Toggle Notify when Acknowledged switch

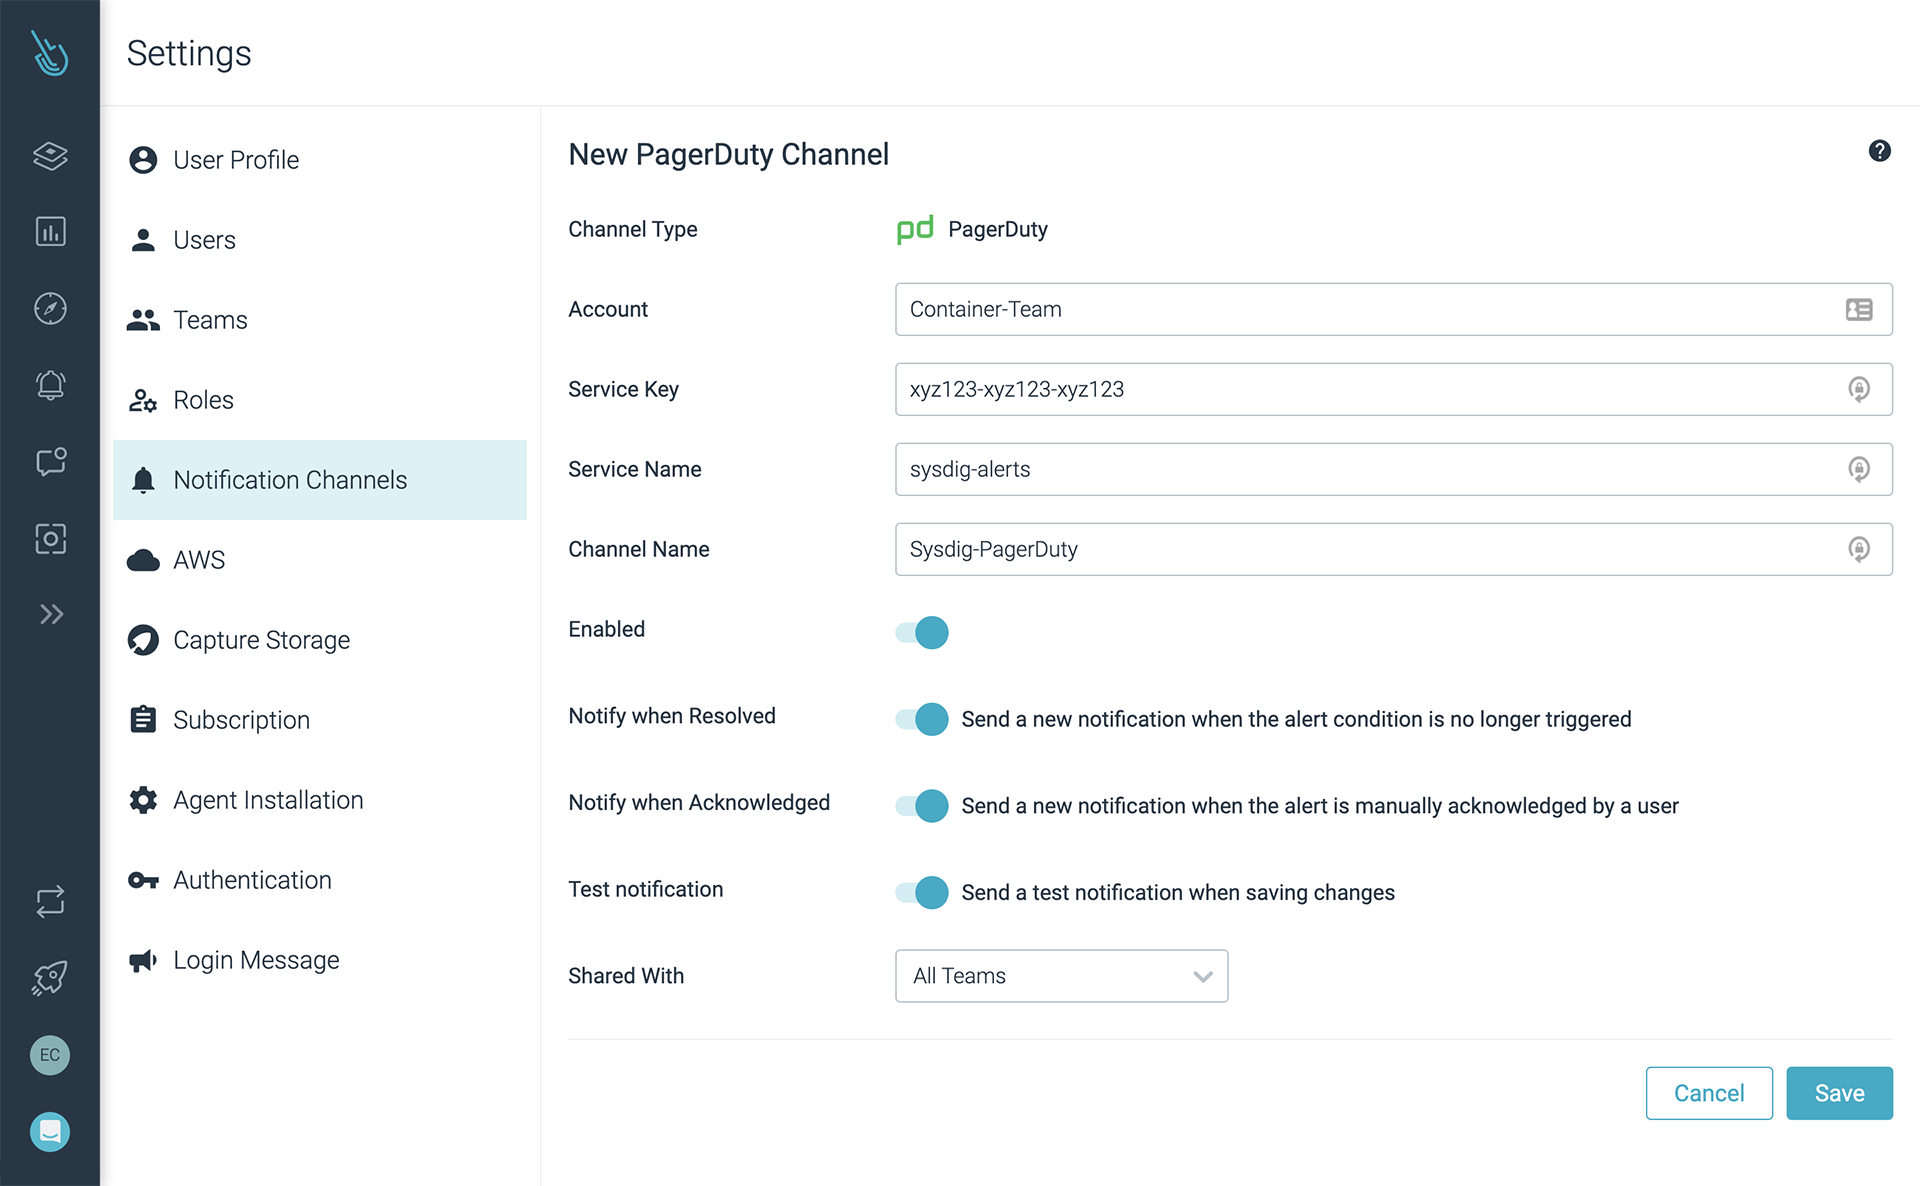tap(922, 806)
